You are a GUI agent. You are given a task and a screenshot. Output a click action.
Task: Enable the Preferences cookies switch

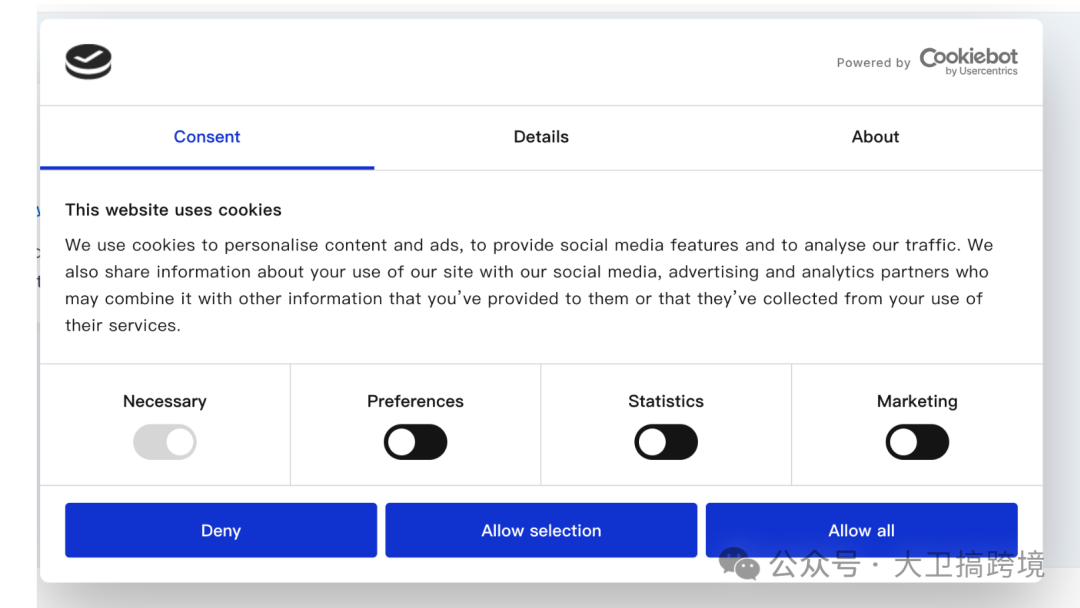415,442
